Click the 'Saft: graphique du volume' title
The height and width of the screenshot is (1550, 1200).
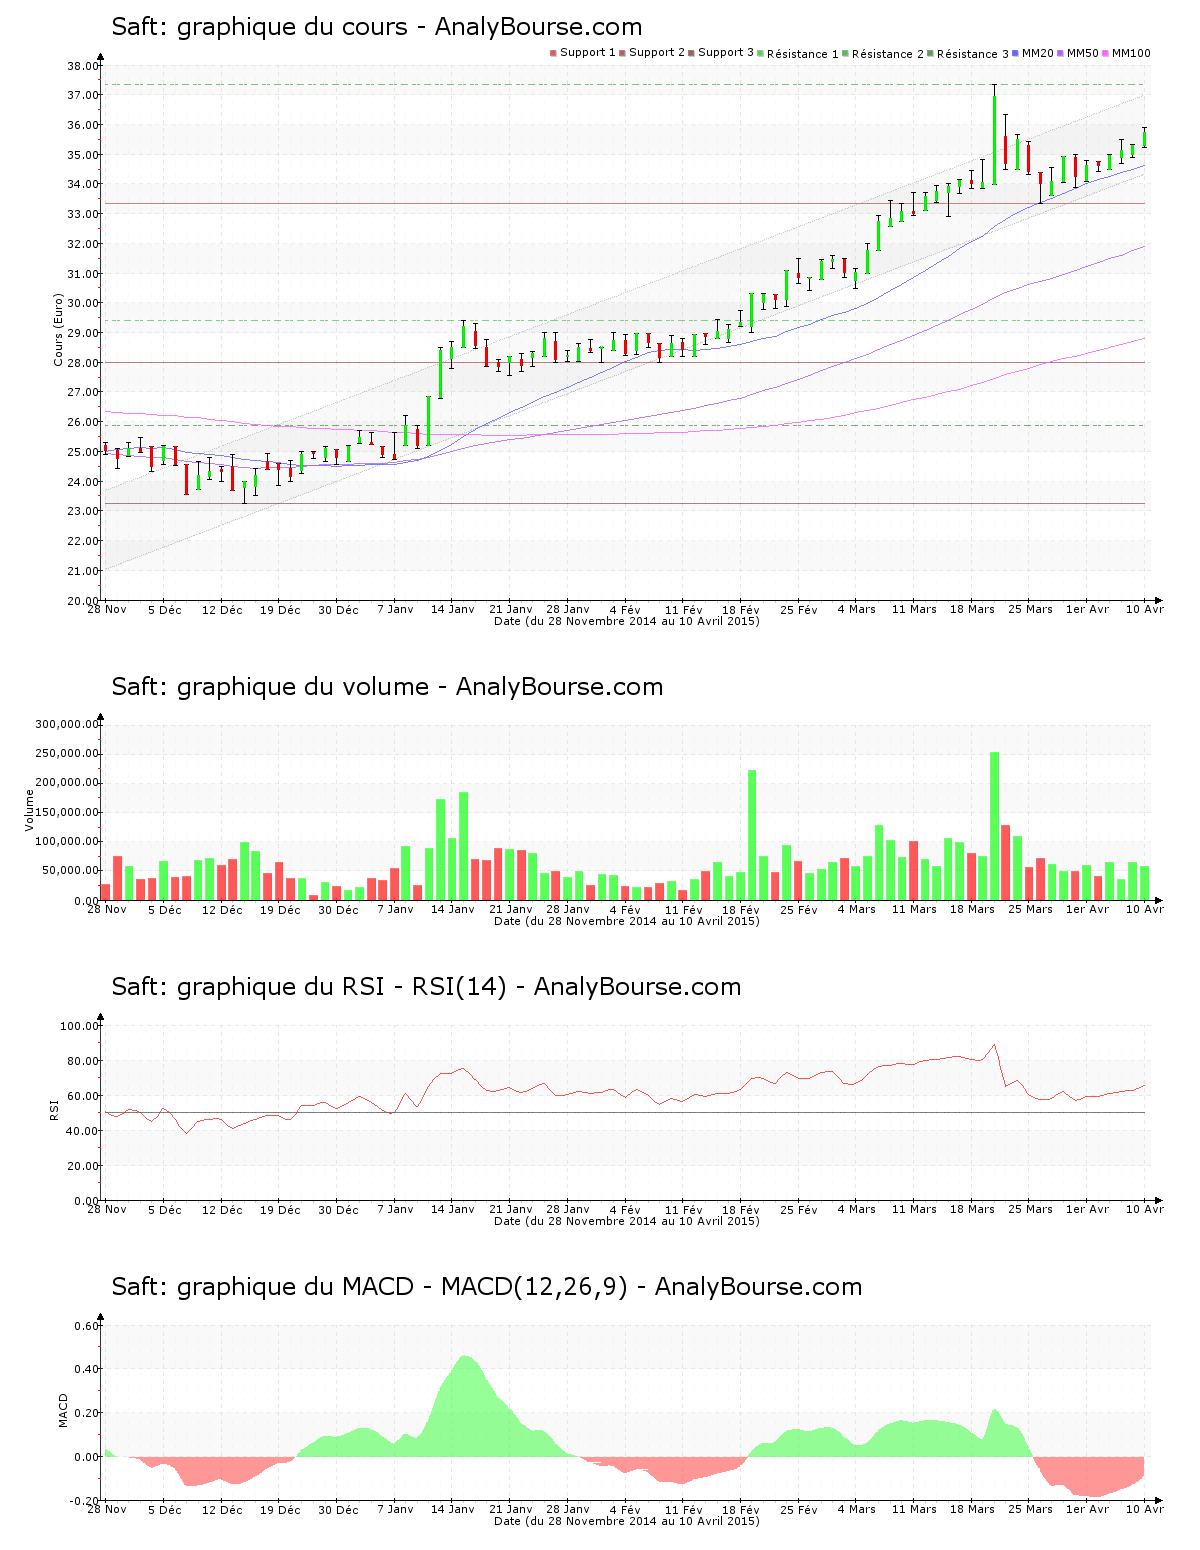387,687
